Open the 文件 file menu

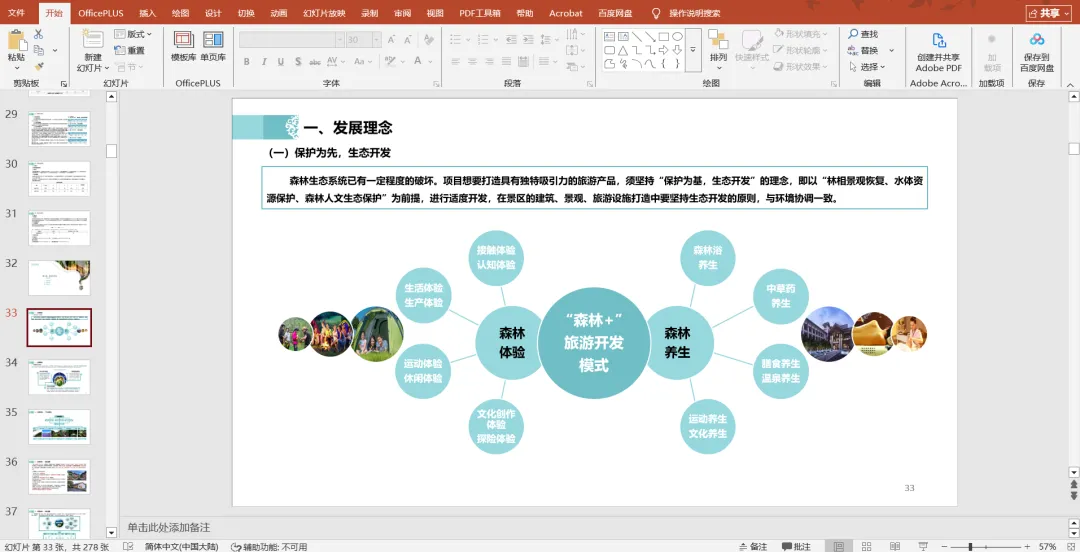pos(16,13)
